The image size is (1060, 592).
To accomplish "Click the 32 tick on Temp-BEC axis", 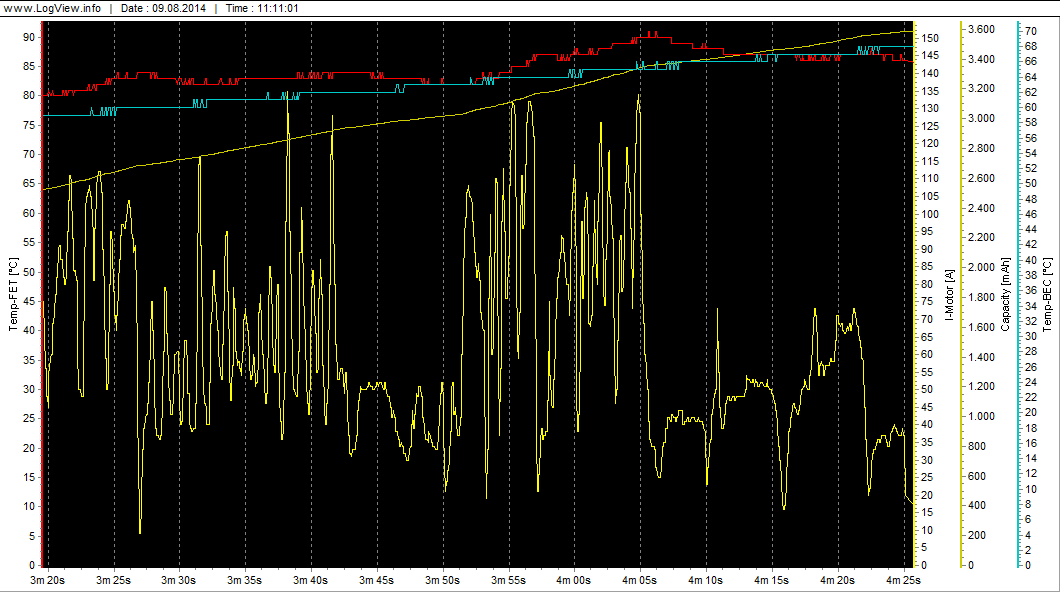I will pyautogui.click(x=1031, y=321).
